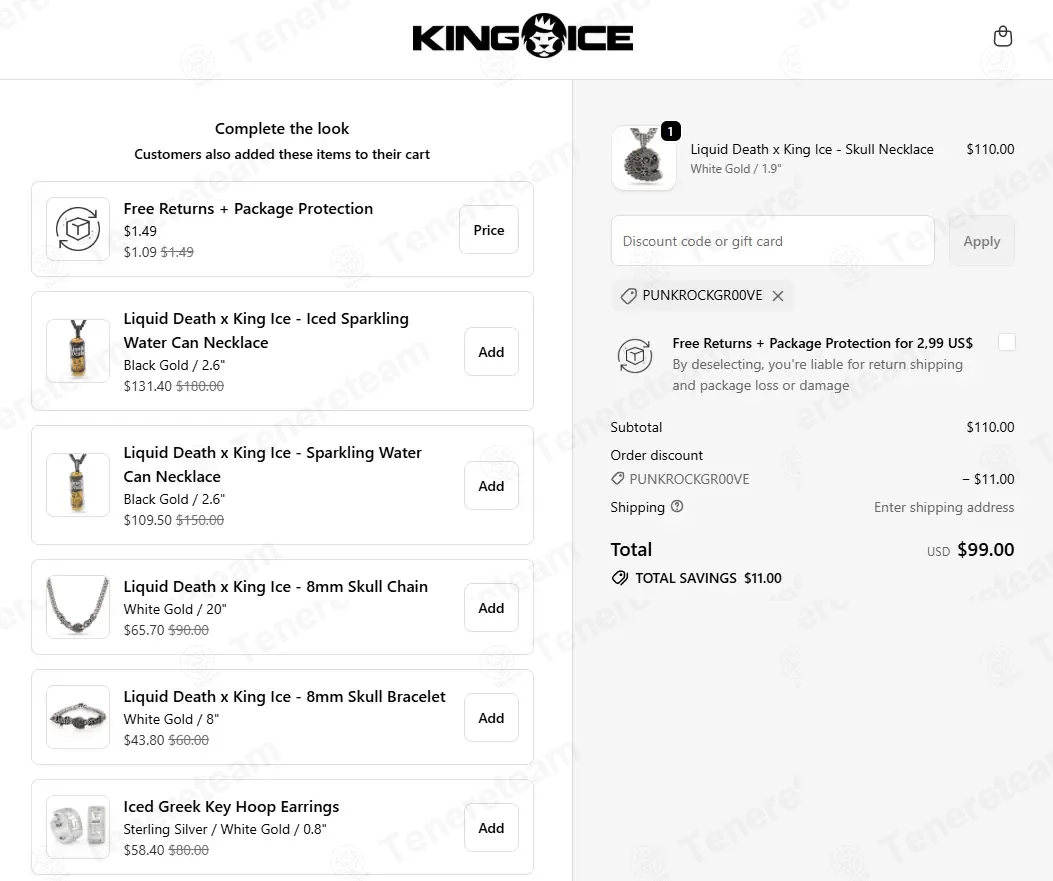Click the Free Returns box icon in Complete the look

coord(78,229)
